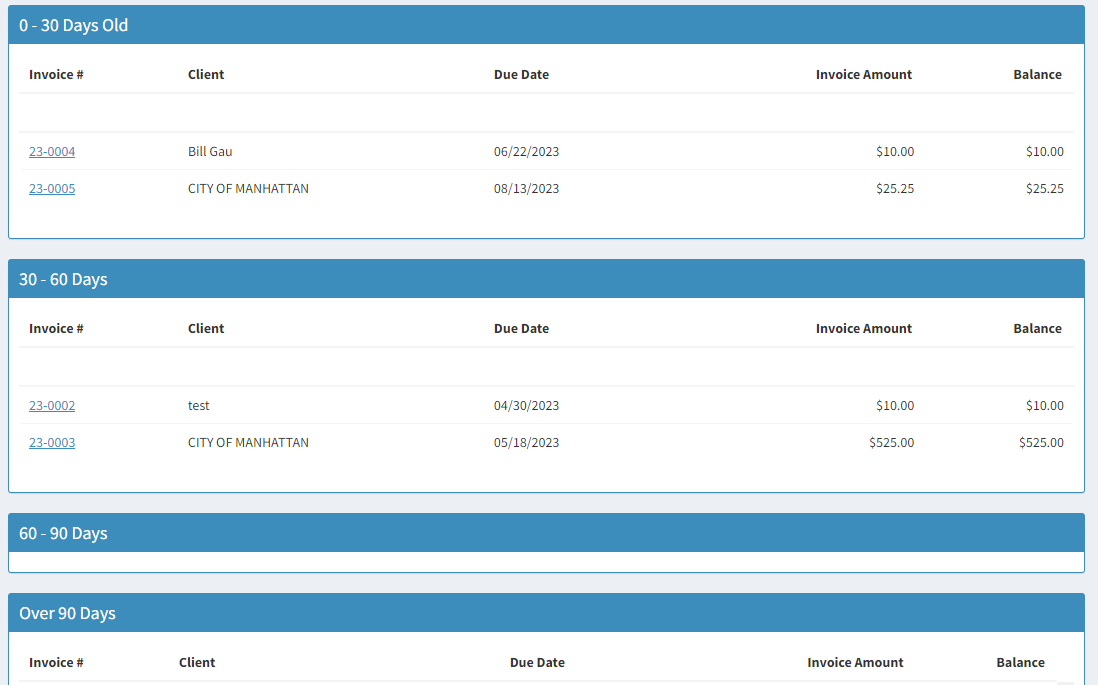1098x685 pixels.
Task: Click balance $25.25 in 23-0005 row
Action: 1045,188
